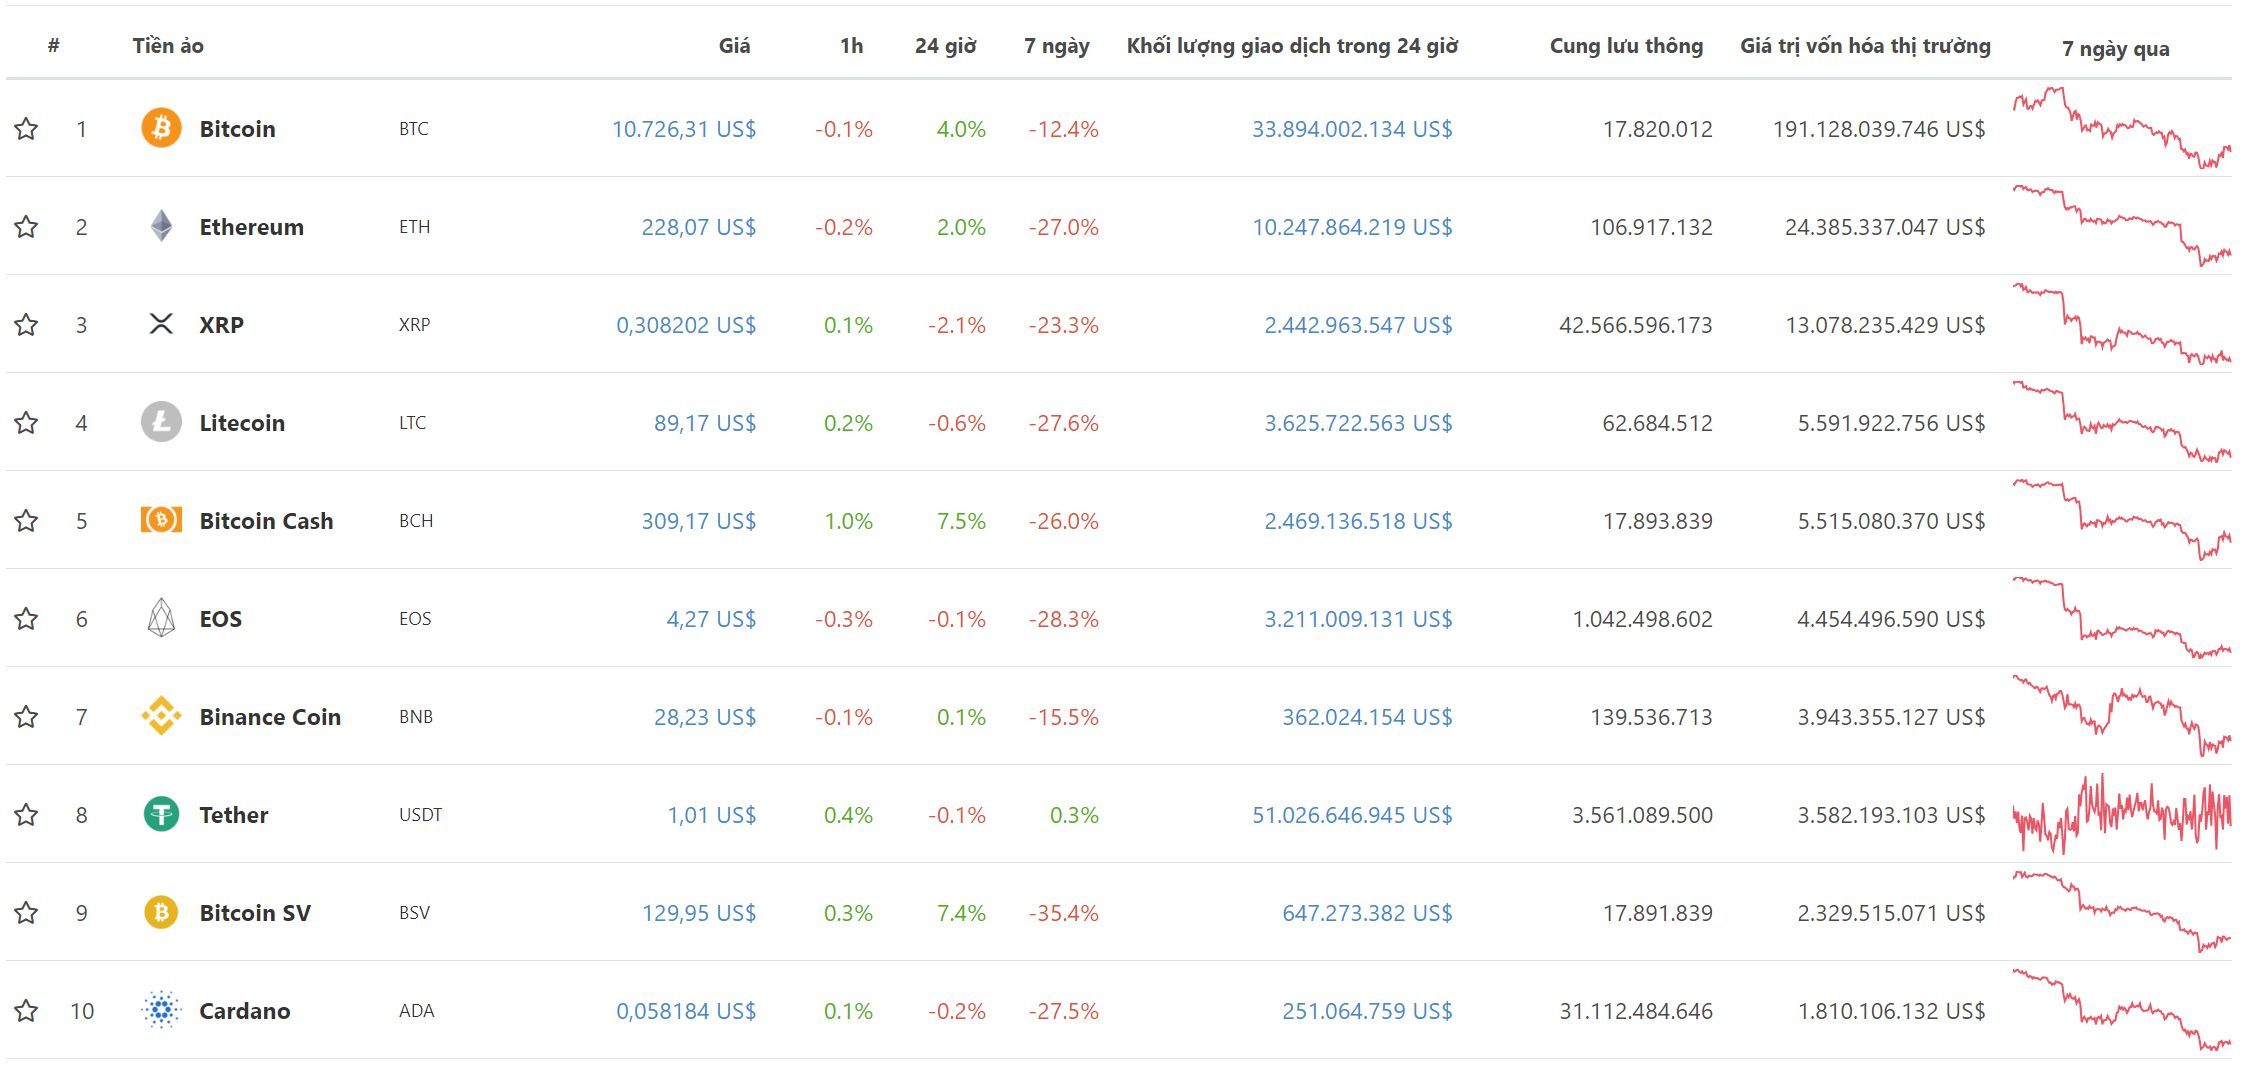The height and width of the screenshot is (1065, 2244).
Task: Click the BNB ticker symbol
Action: click(416, 716)
